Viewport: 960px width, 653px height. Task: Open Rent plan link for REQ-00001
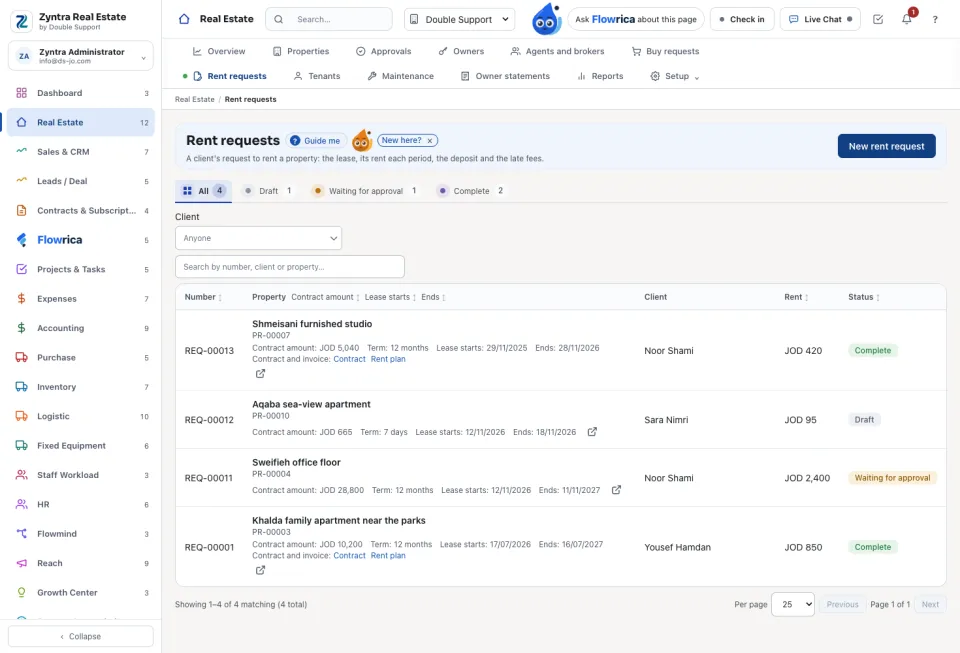click(388, 556)
